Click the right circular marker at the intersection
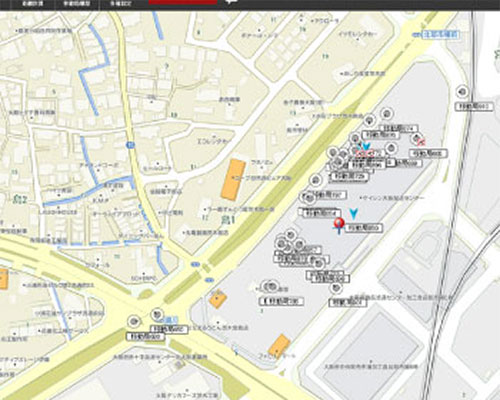Screen dimensions: 500x400 pyautogui.click(x=156, y=314)
